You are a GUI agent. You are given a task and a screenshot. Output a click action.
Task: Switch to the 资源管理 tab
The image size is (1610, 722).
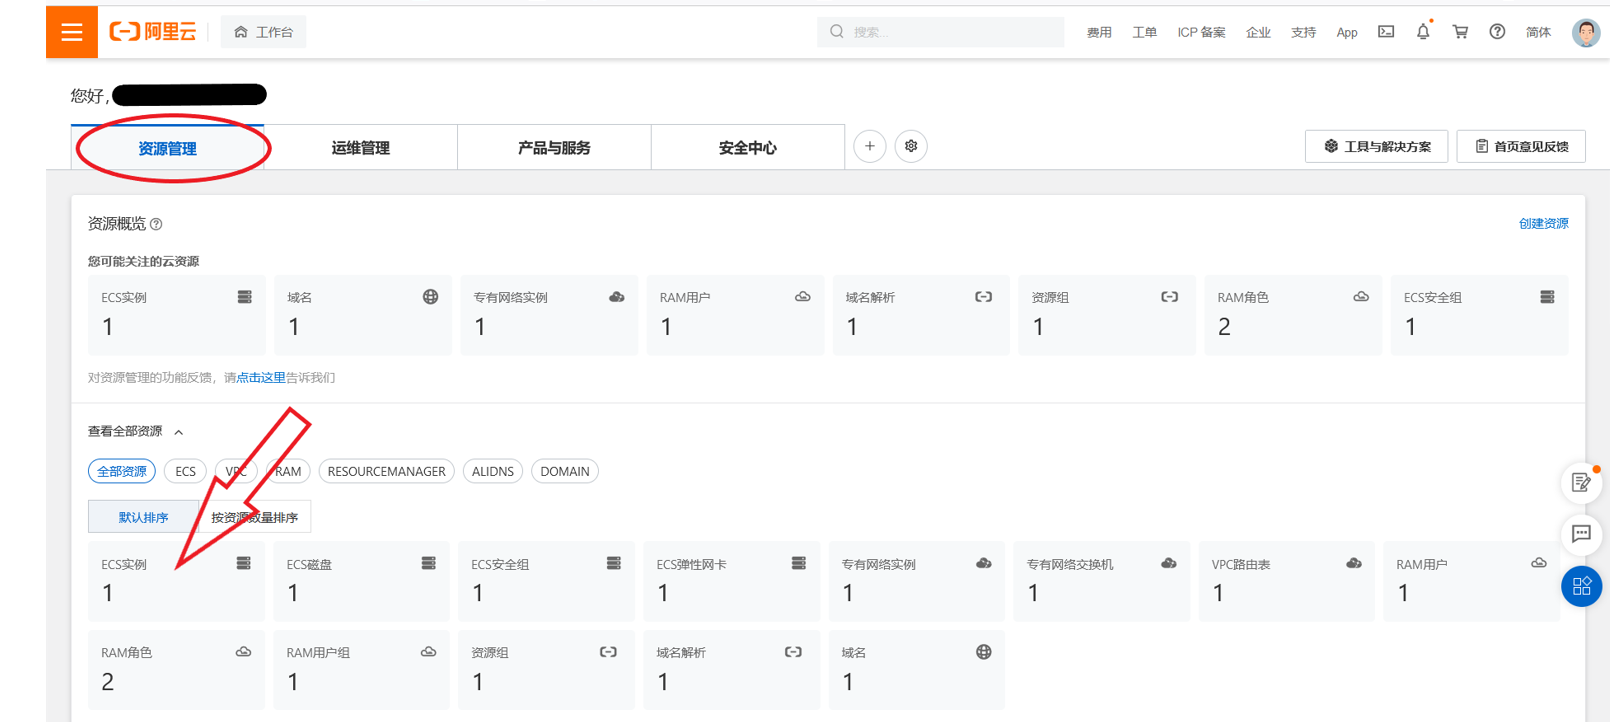167,148
